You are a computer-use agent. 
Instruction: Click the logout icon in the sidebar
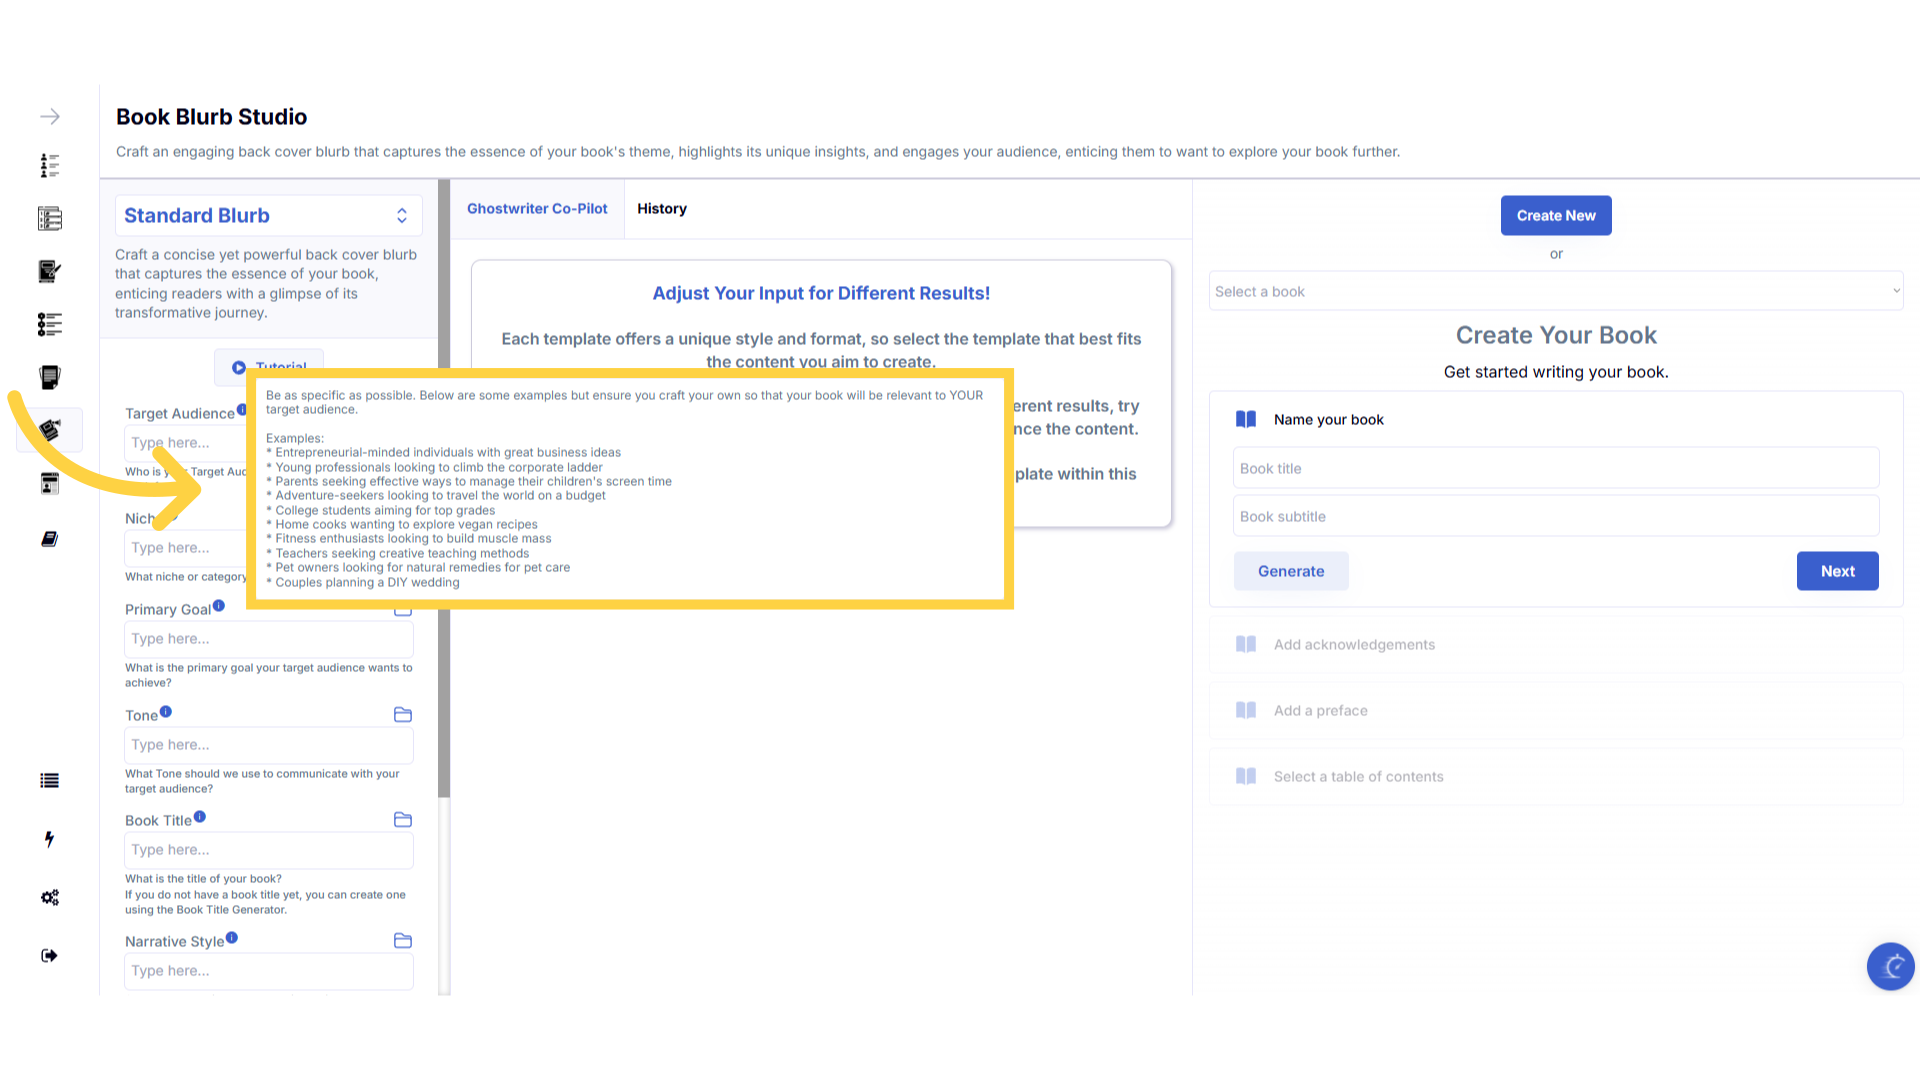point(49,956)
